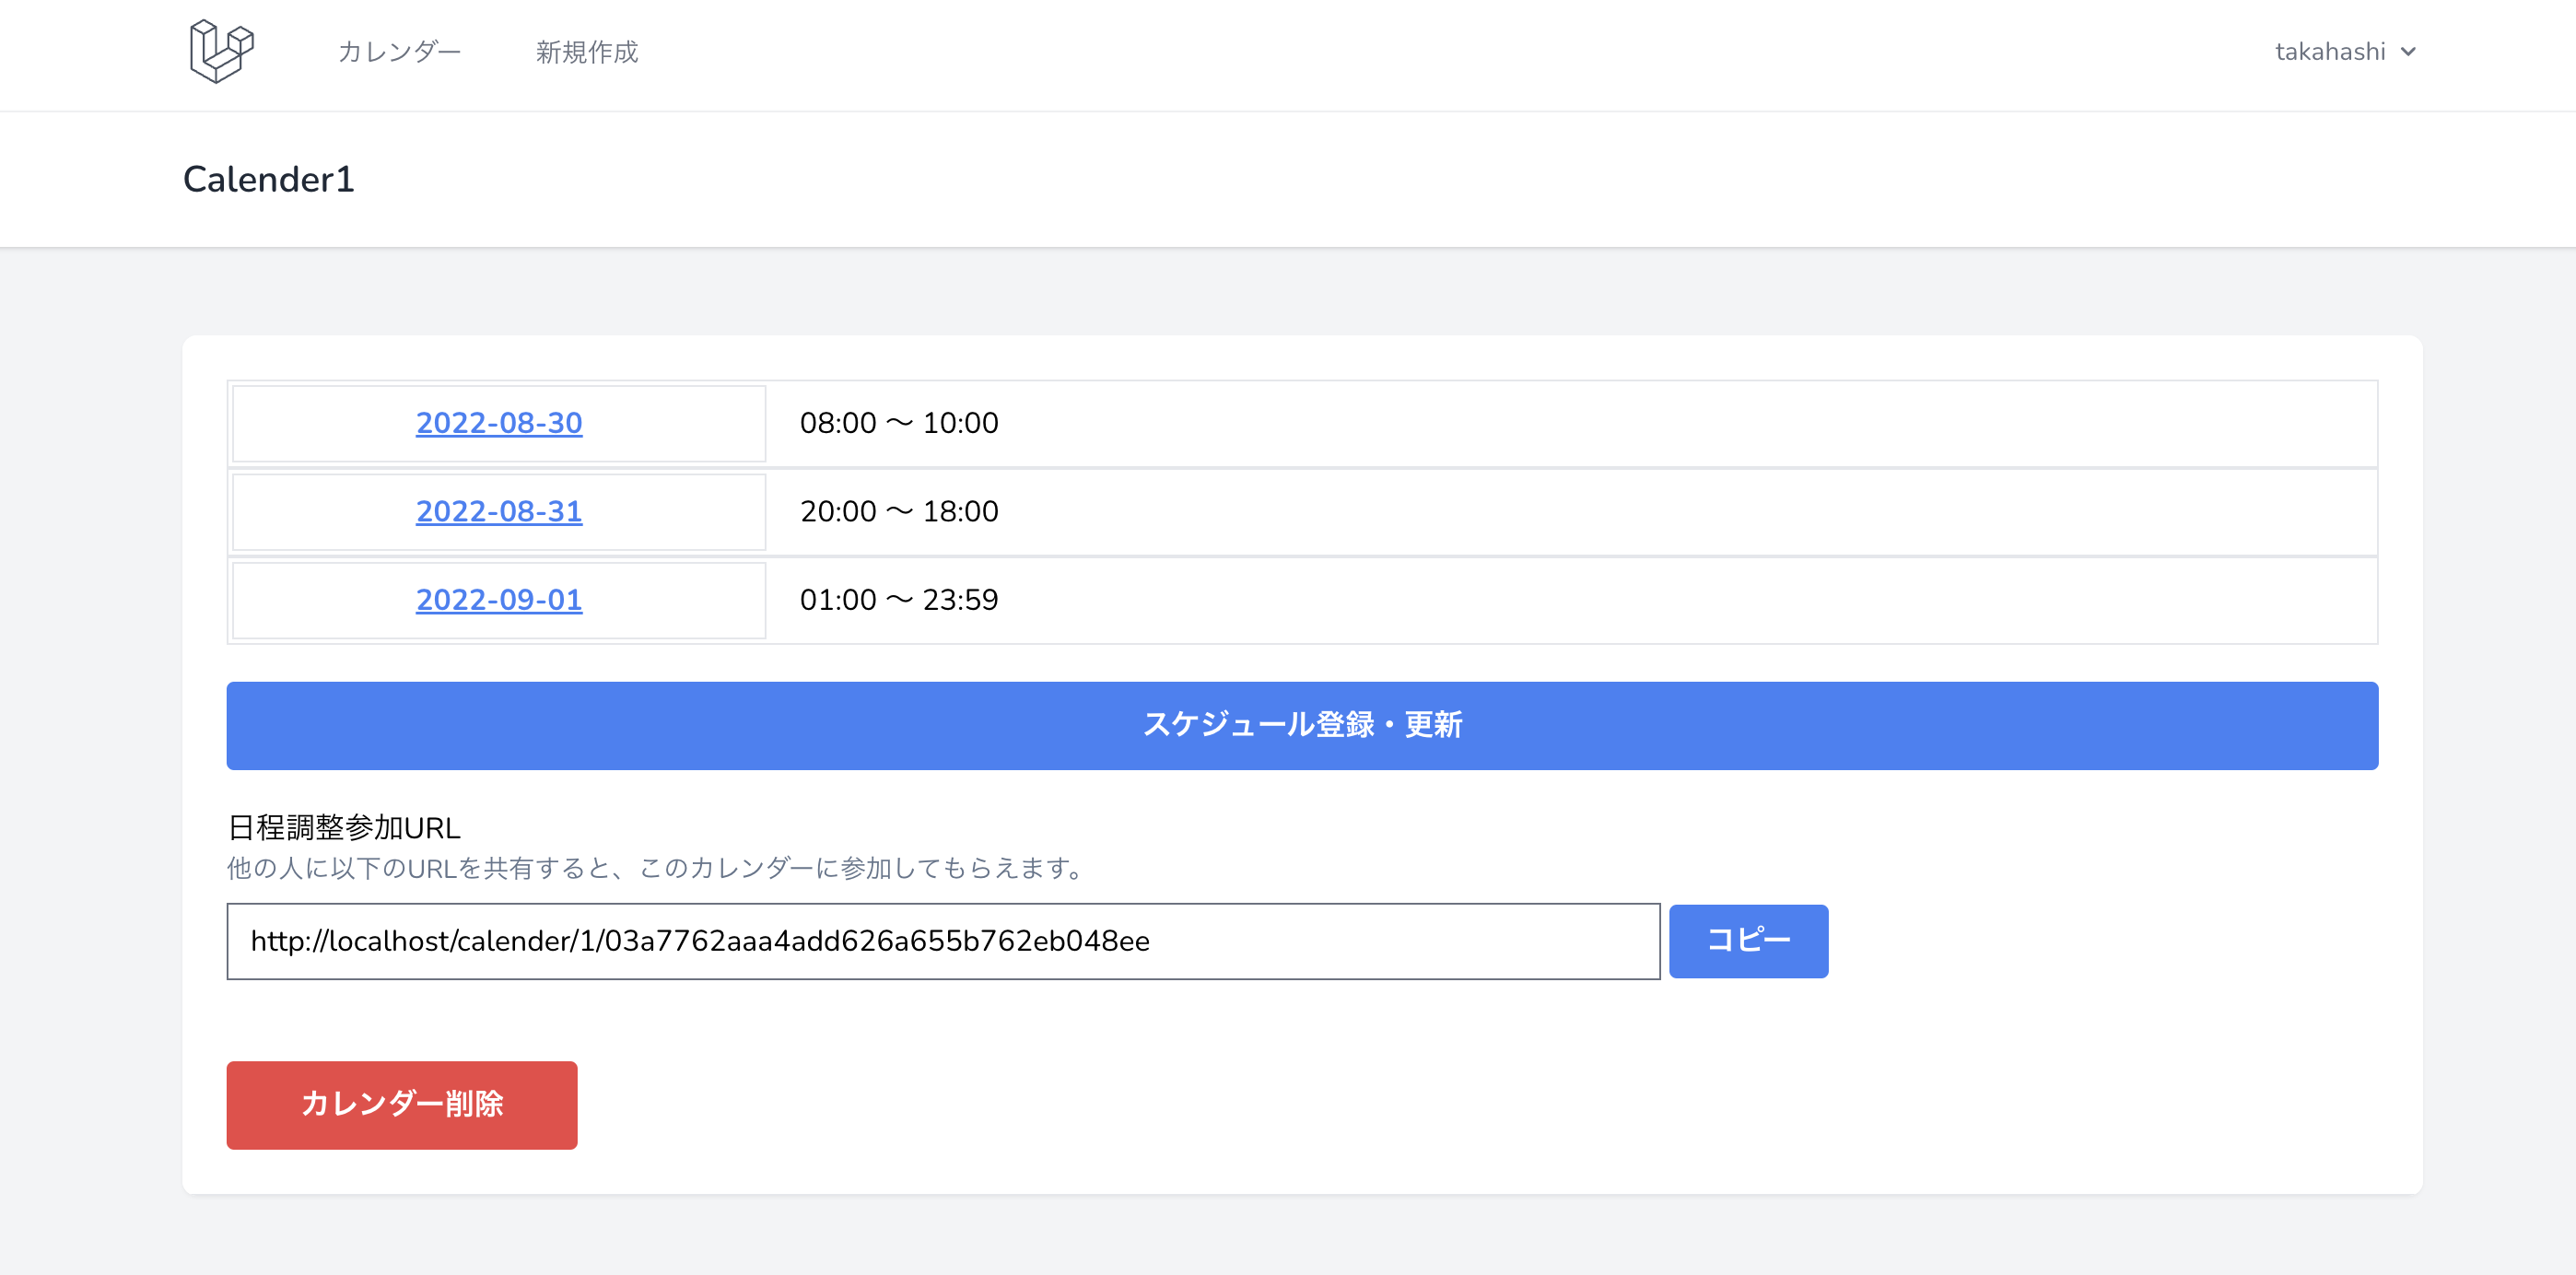Viewport: 2576px width, 1275px height.
Task: Open the 2022-08-31 date link
Action: point(498,511)
